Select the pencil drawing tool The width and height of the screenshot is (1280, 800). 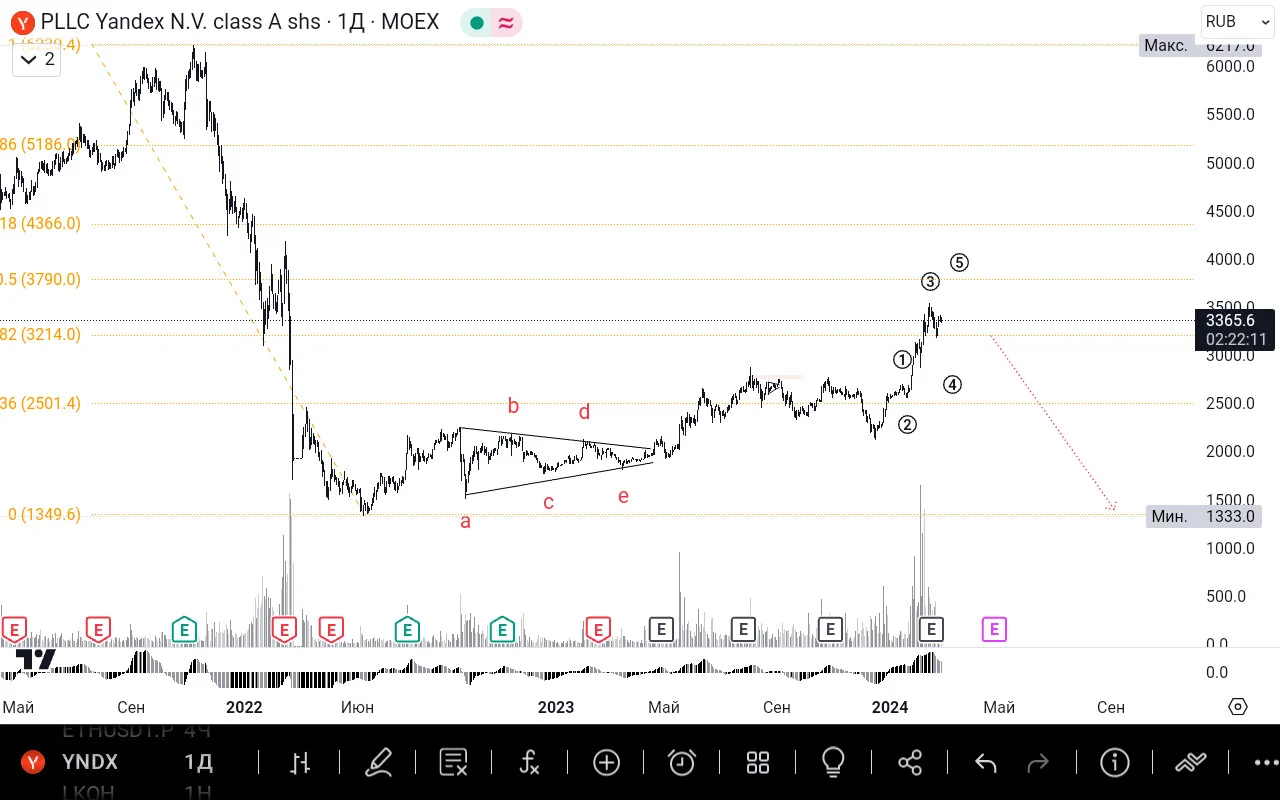click(379, 763)
